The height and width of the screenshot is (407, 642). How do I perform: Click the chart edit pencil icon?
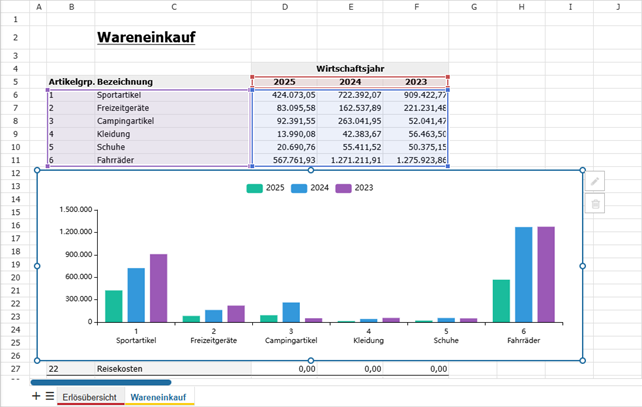(595, 181)
